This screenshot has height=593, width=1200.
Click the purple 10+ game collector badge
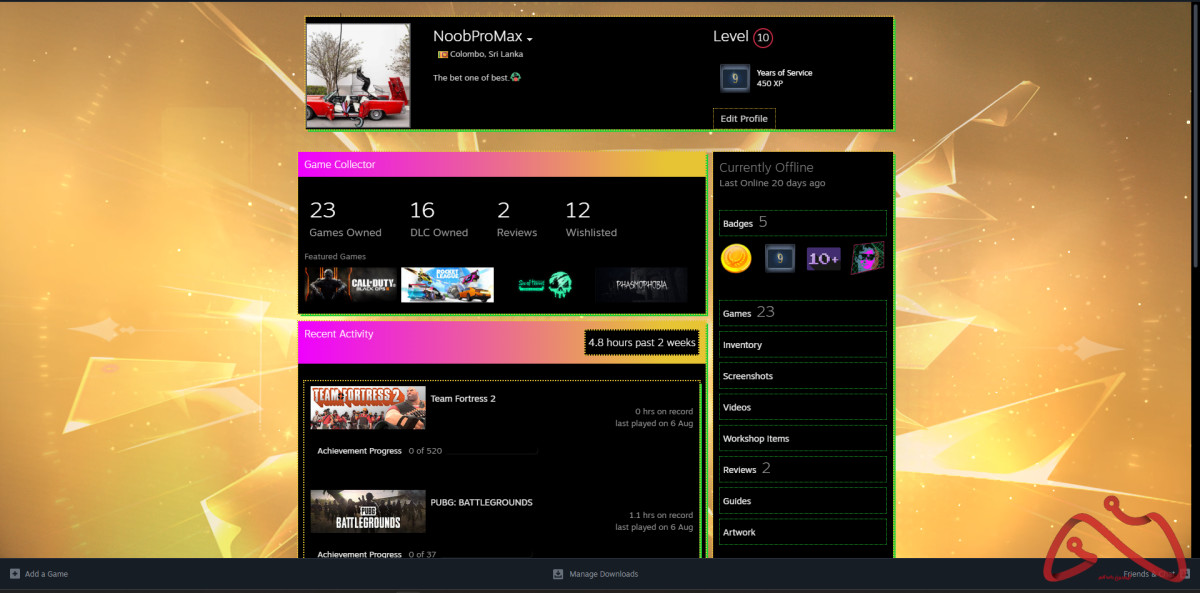[824, 258]
